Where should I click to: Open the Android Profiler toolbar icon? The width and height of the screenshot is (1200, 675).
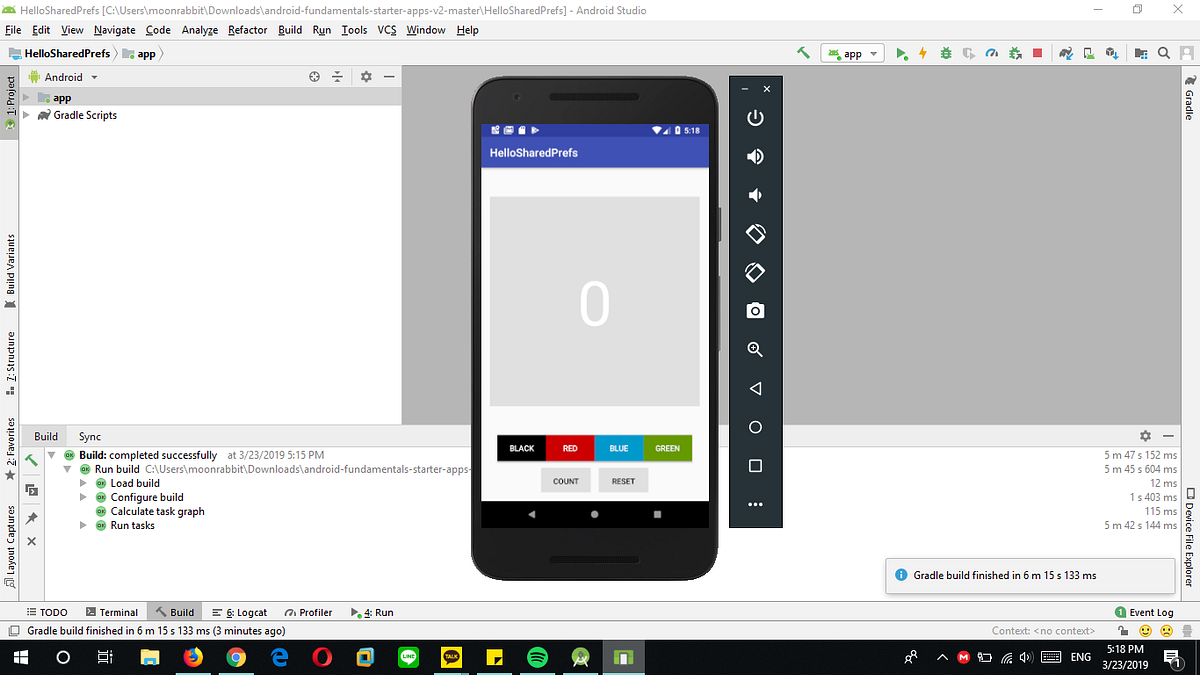coord(992,53)
